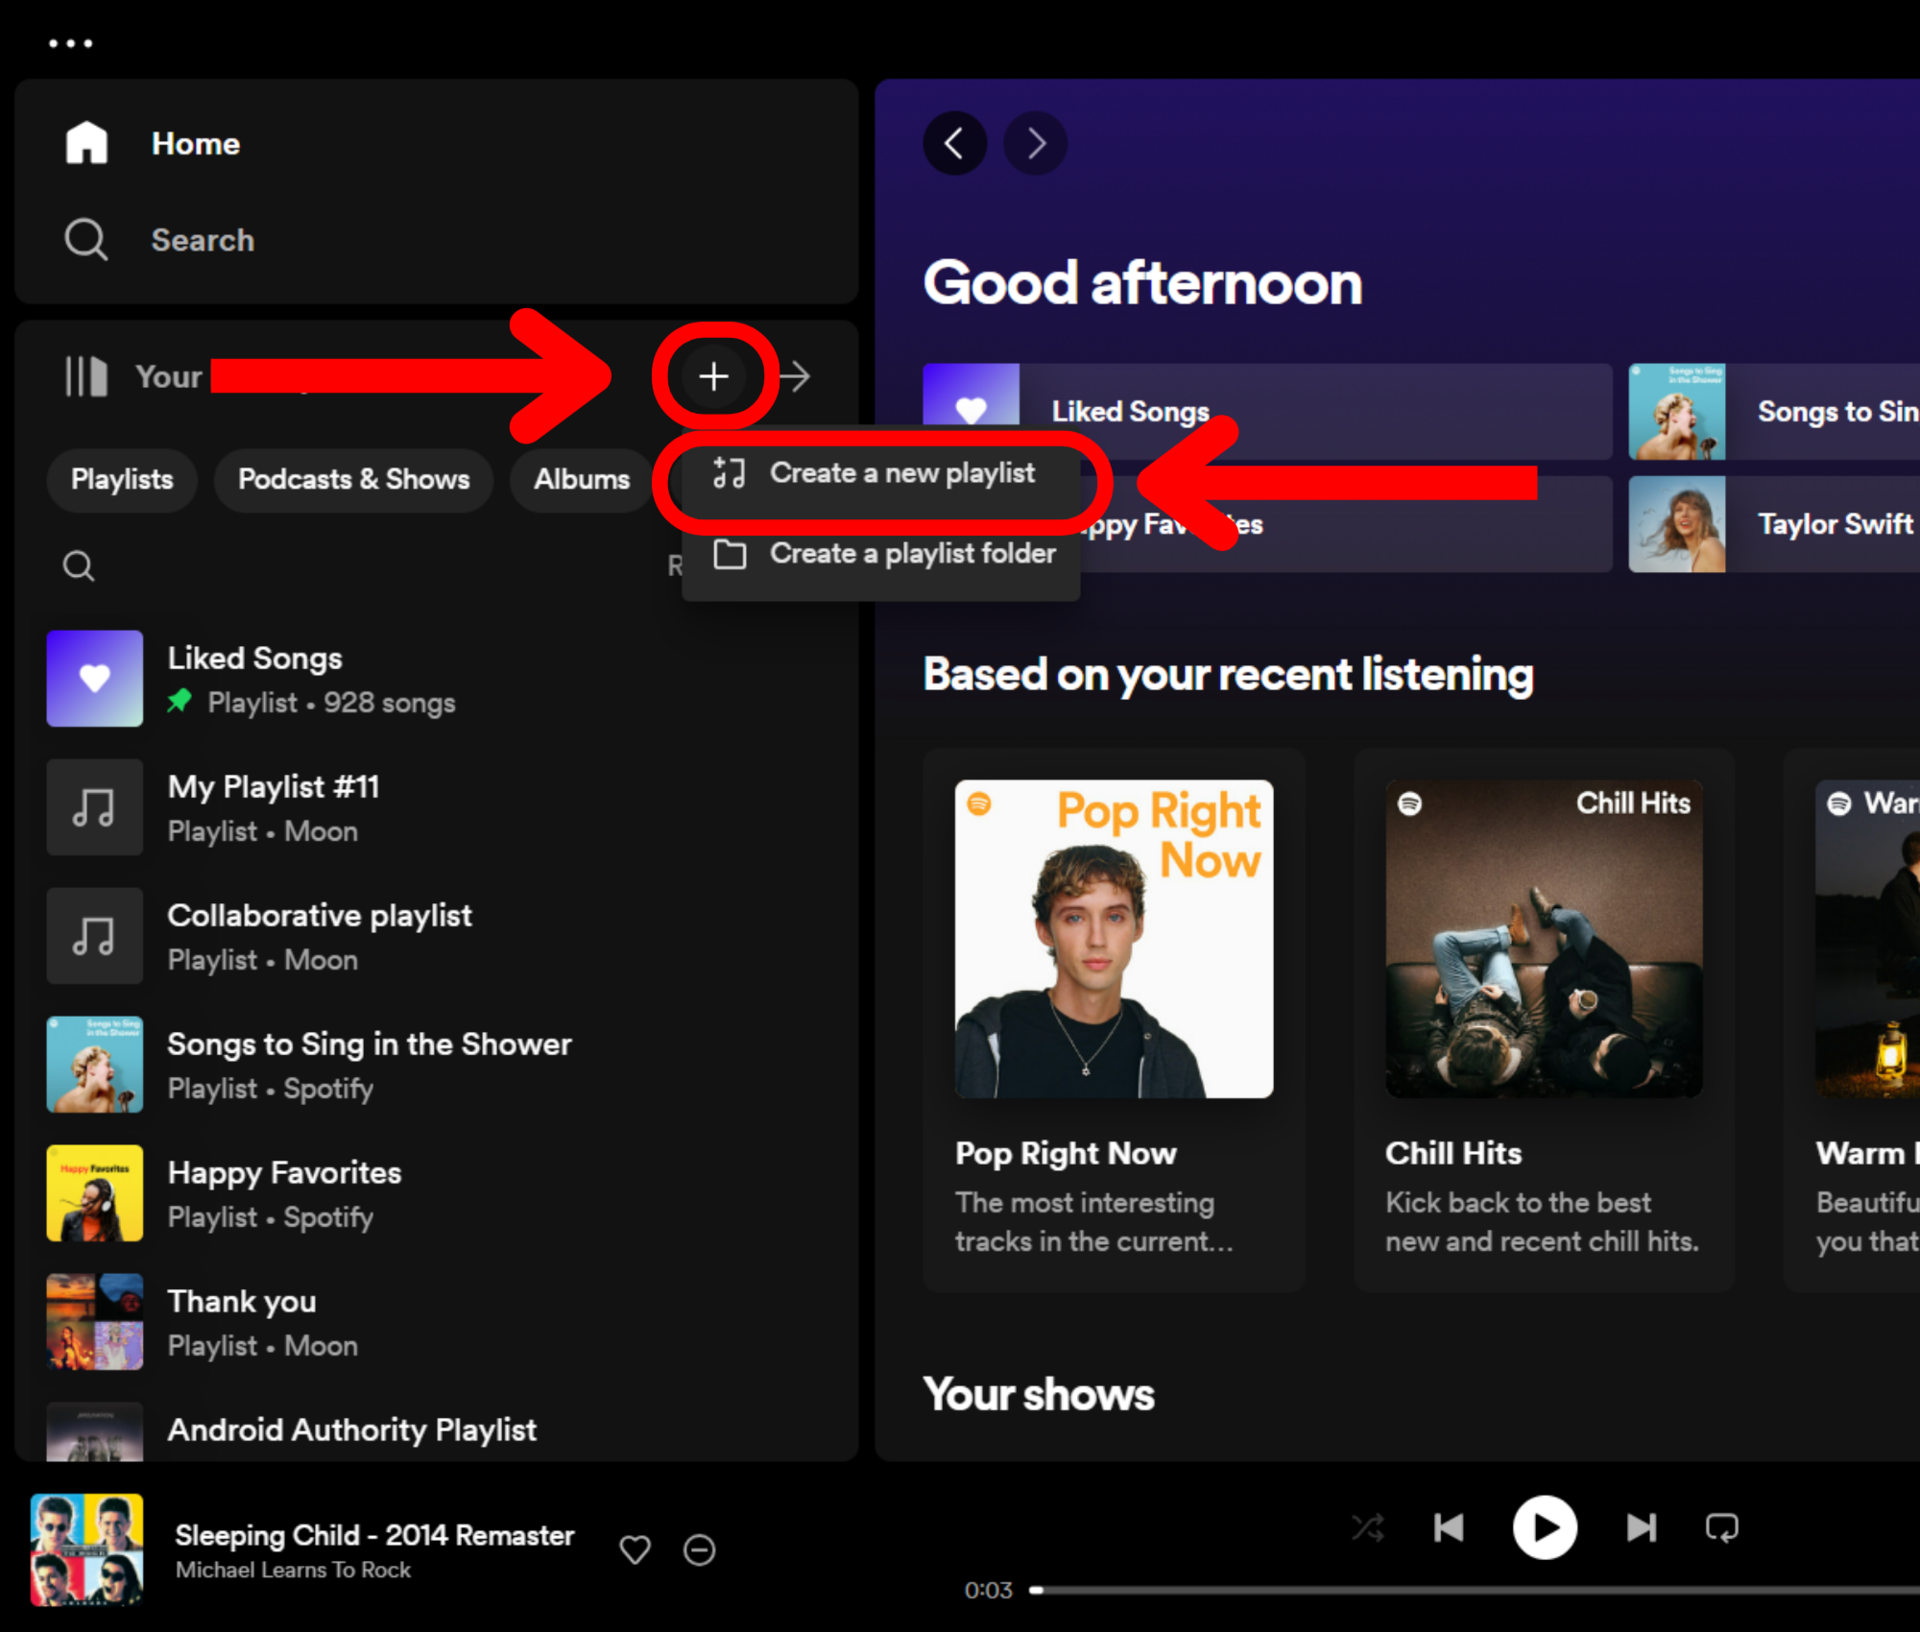Screen dimensions: 1920x1632
Task: Click the Home icon in sidebar
Action: tap(87, 143)
